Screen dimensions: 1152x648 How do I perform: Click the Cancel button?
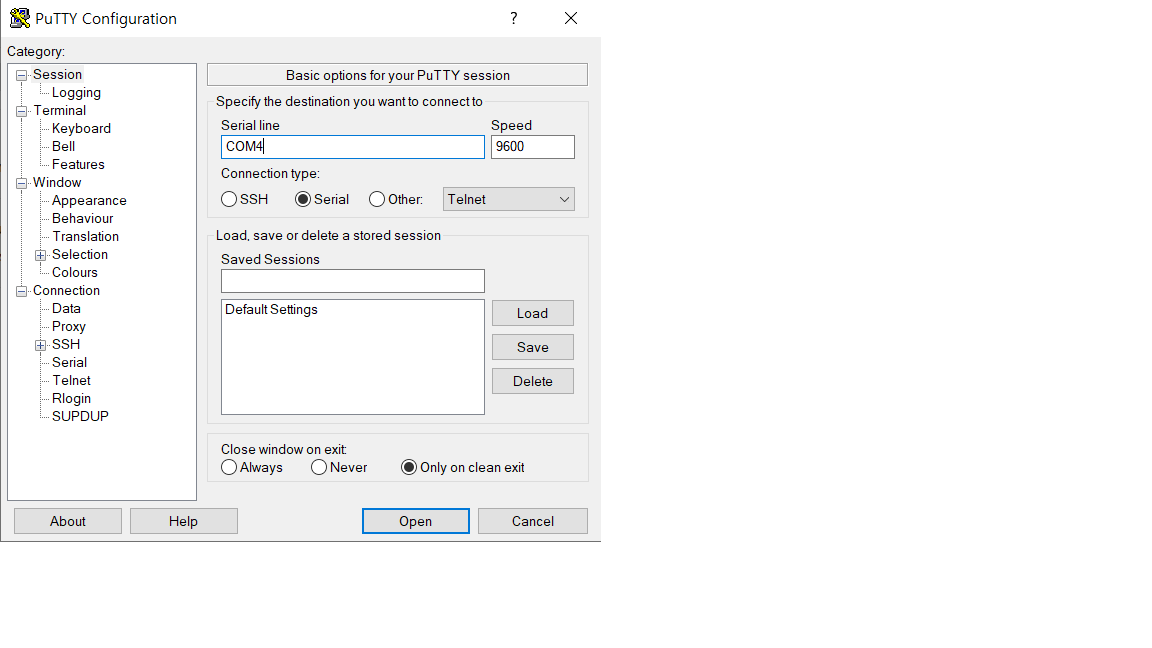[x=533, y=521]
